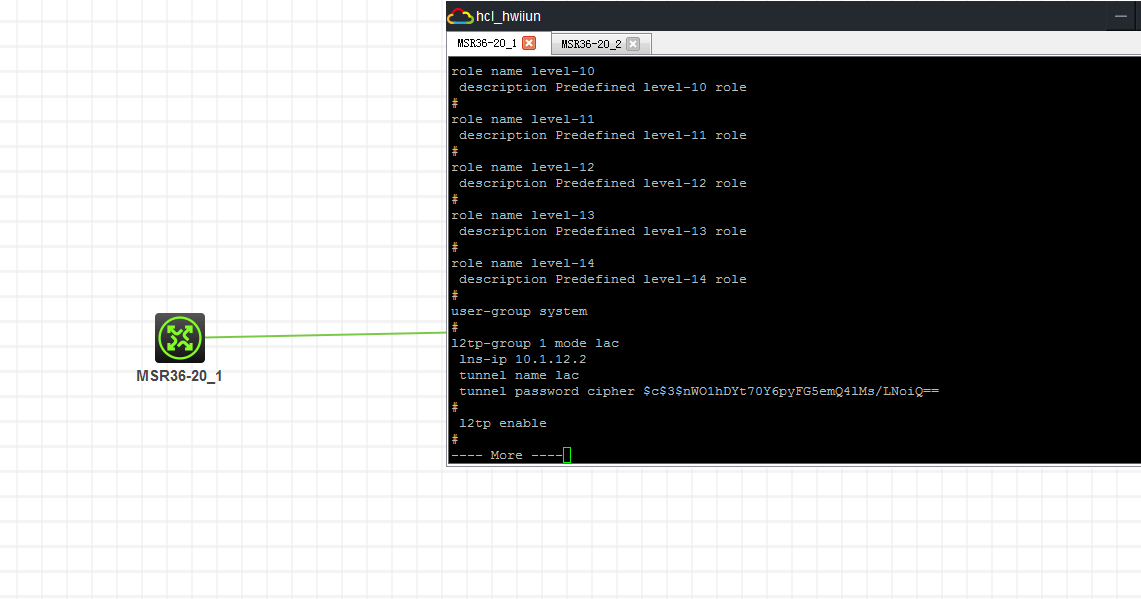Image resolution: width=1141 pixels, height=599 pixels.
Task: Click the 'role name level-10' line
Action: (x=523, y=71)
